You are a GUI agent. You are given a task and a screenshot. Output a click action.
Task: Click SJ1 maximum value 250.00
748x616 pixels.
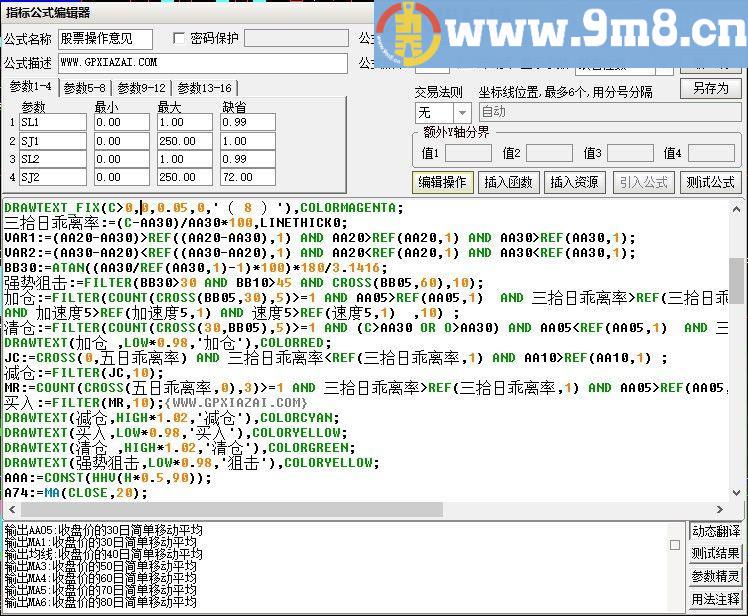[x=185, y=141]
